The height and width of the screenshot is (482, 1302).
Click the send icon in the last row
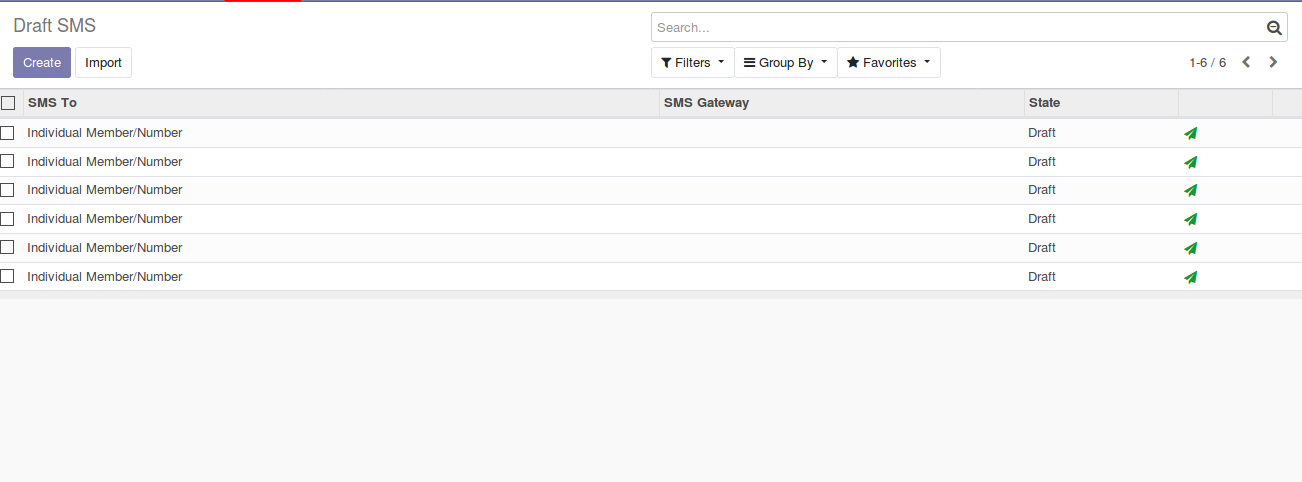1190,277
